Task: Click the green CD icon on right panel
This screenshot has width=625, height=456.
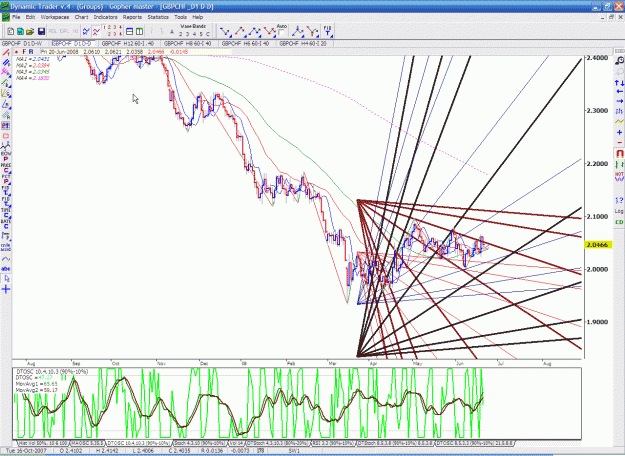Action: [x=619, y=222]
